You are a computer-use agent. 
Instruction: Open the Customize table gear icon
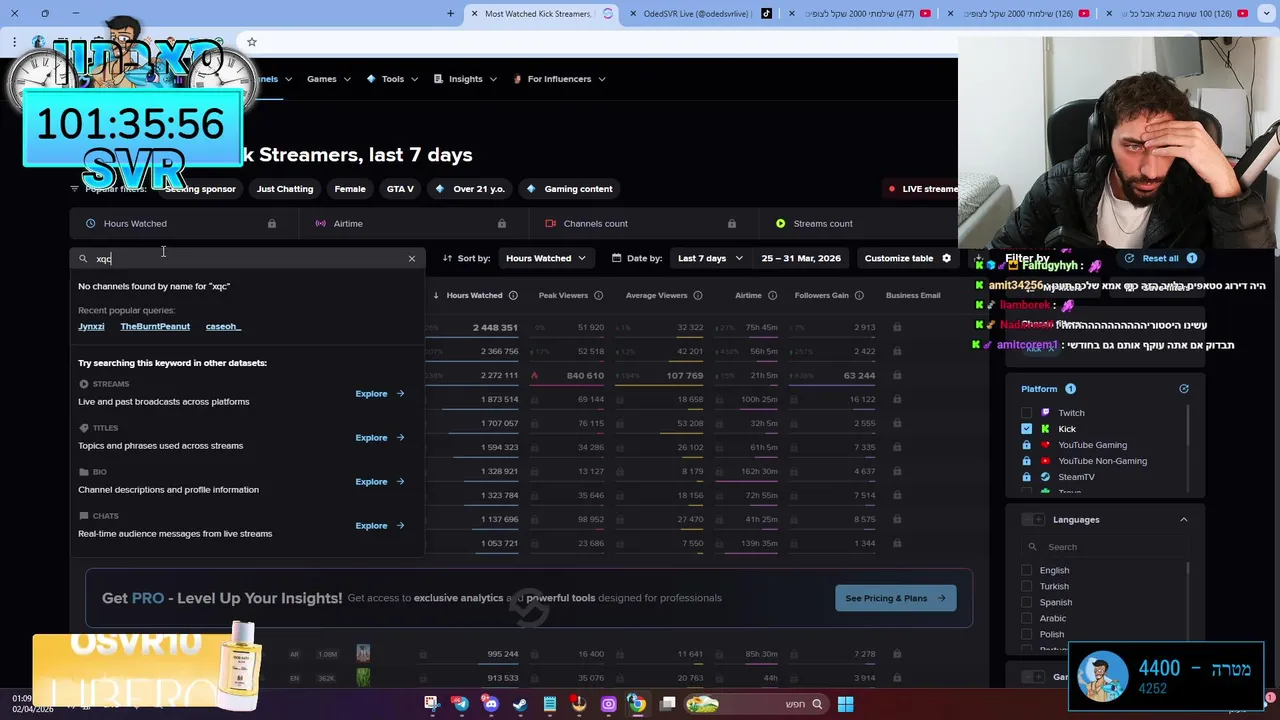tap(946, 258)
